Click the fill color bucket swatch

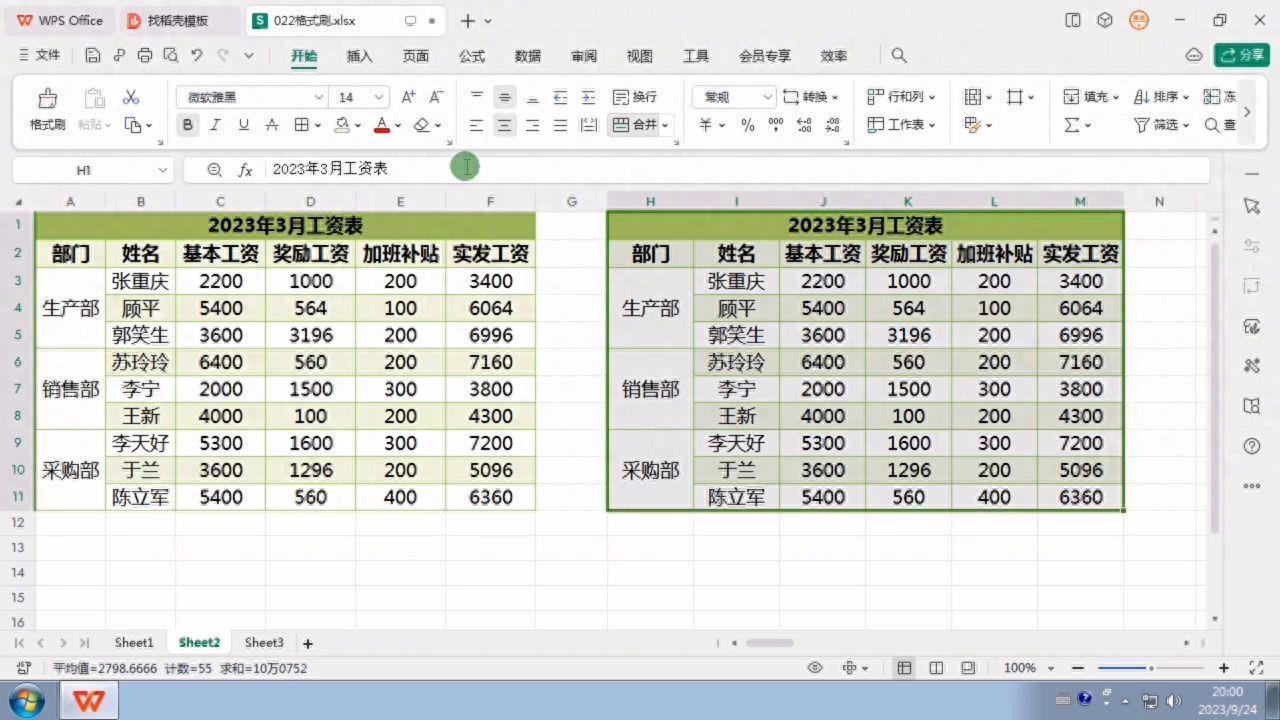coord(342,125)
